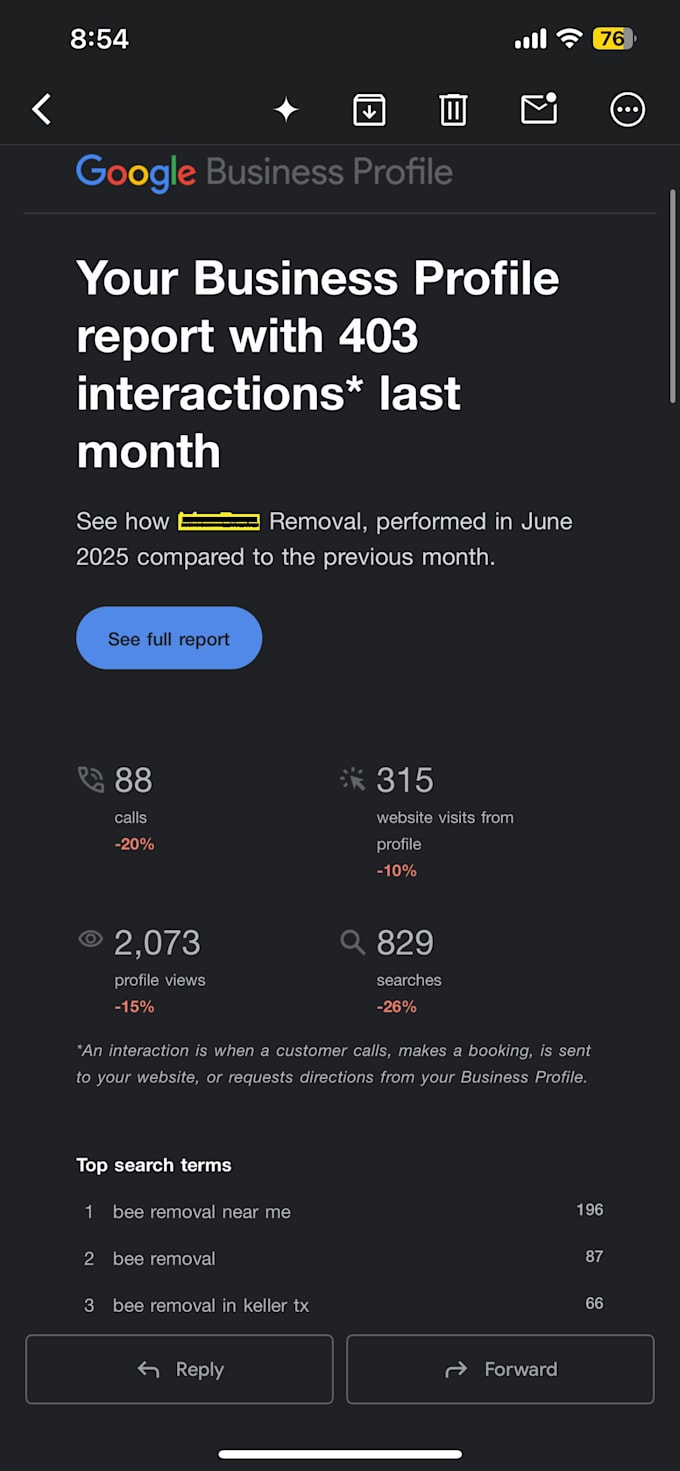
Task: Mark the email unread with the envelope icon
Action: (x=539, y=108)
